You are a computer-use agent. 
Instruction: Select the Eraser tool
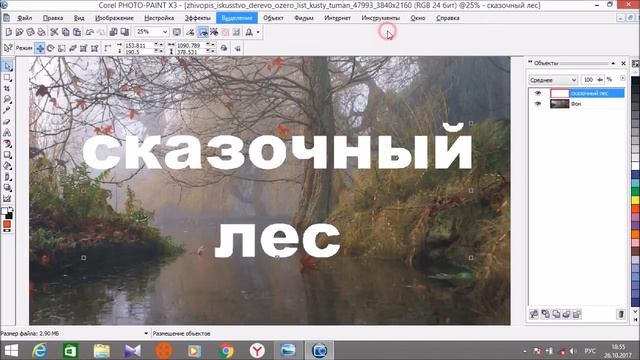(x=7, y=122)
